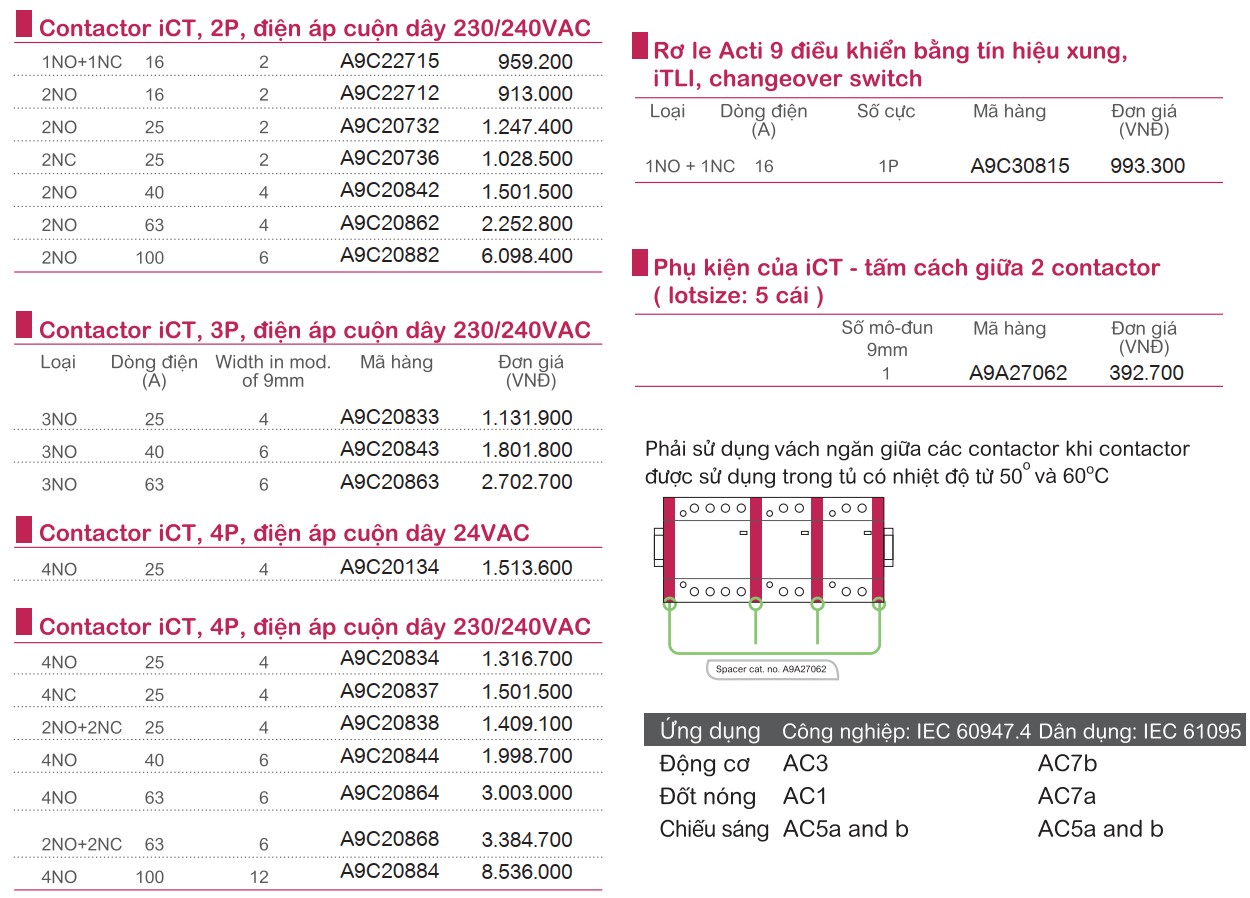Image resolution: width=1250 pixels, height=898 pixels.
Task: Select product code A9C20864
Action: point(389,792)
